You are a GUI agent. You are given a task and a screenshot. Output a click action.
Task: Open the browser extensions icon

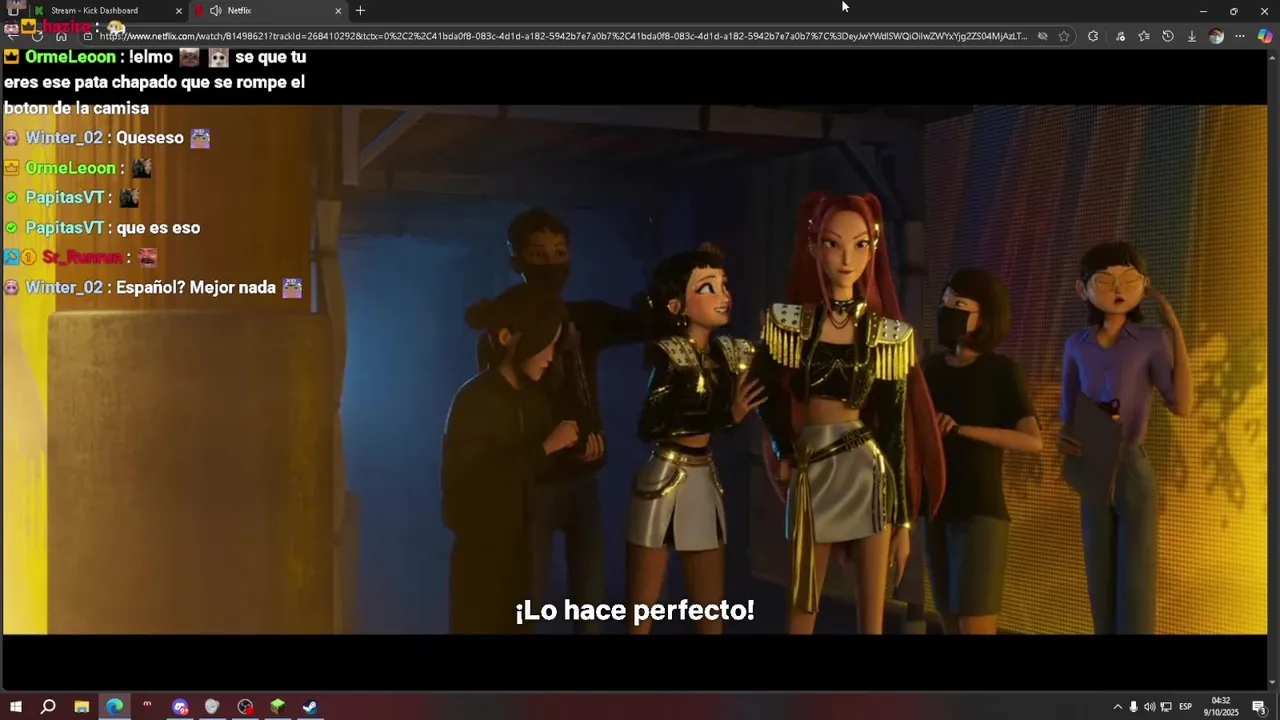(x=1093, y=36)
